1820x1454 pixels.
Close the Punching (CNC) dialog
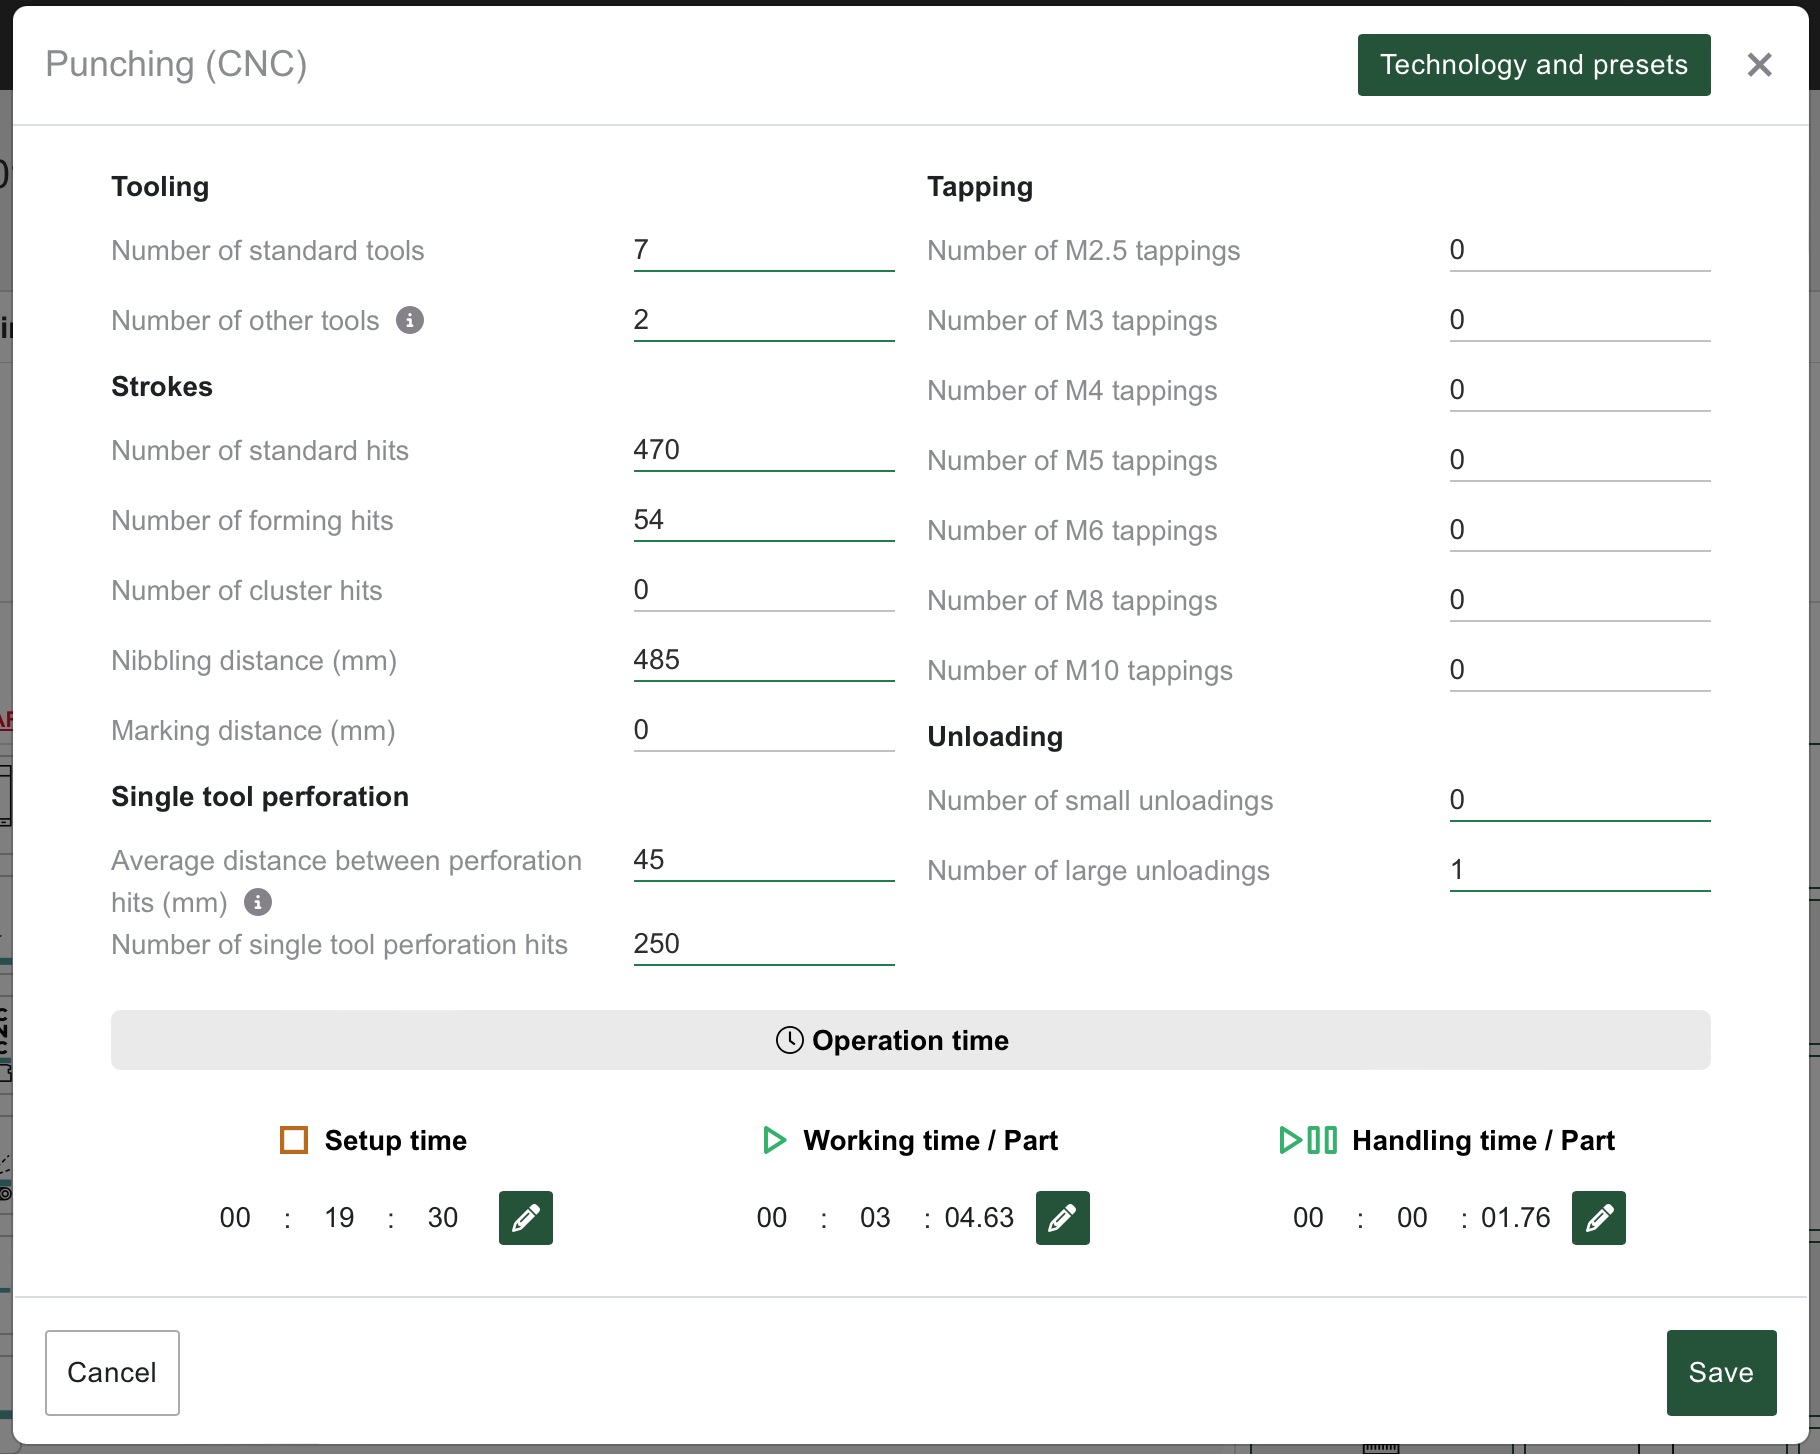(1759, 65)
